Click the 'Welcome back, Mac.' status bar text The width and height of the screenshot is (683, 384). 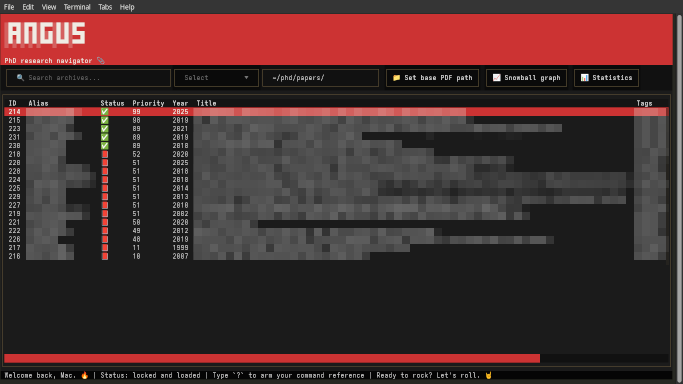tap(41, 375)
